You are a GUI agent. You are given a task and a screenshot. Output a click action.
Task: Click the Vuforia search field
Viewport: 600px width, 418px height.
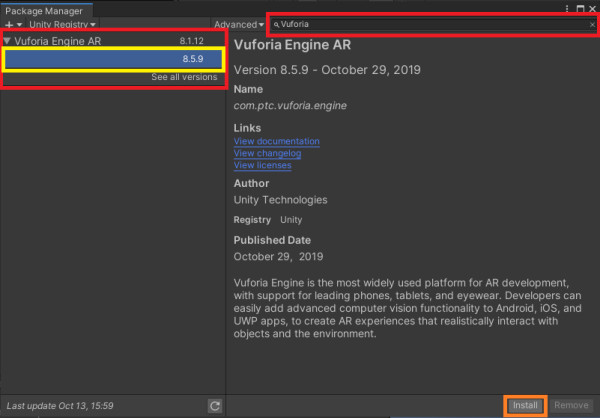(434, 24)
